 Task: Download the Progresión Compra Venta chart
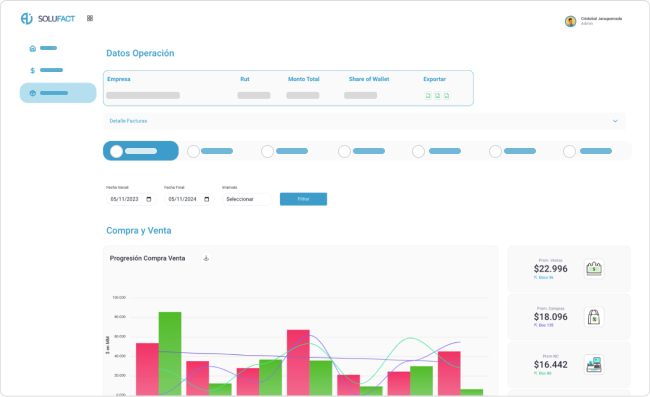[206, 258]
